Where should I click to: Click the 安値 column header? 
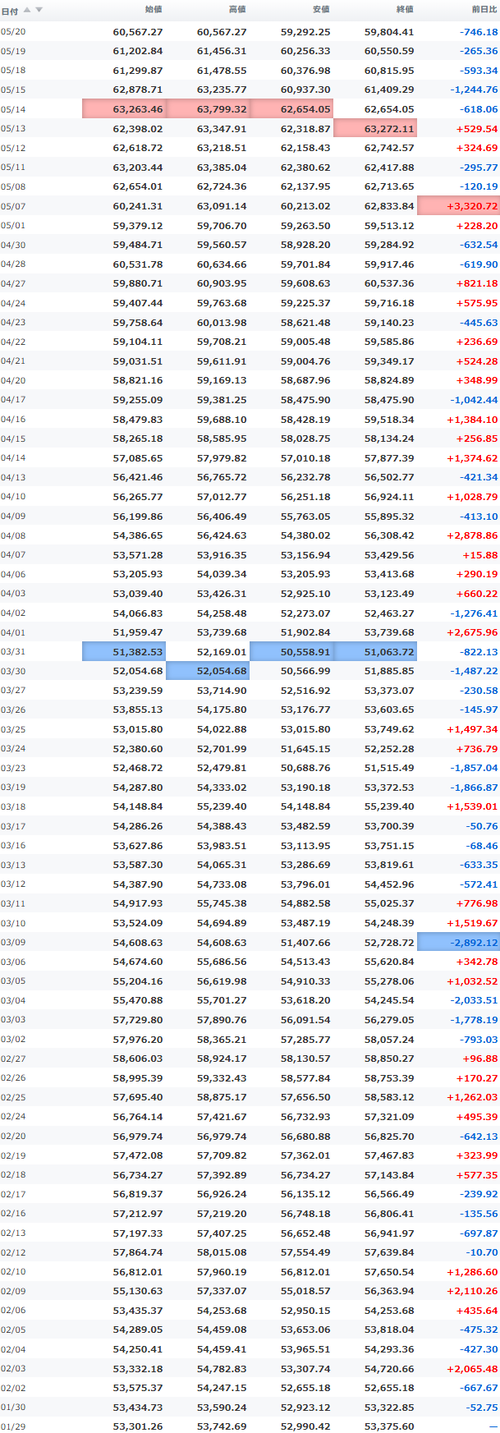pyautogui.click(x=321, y=9)
